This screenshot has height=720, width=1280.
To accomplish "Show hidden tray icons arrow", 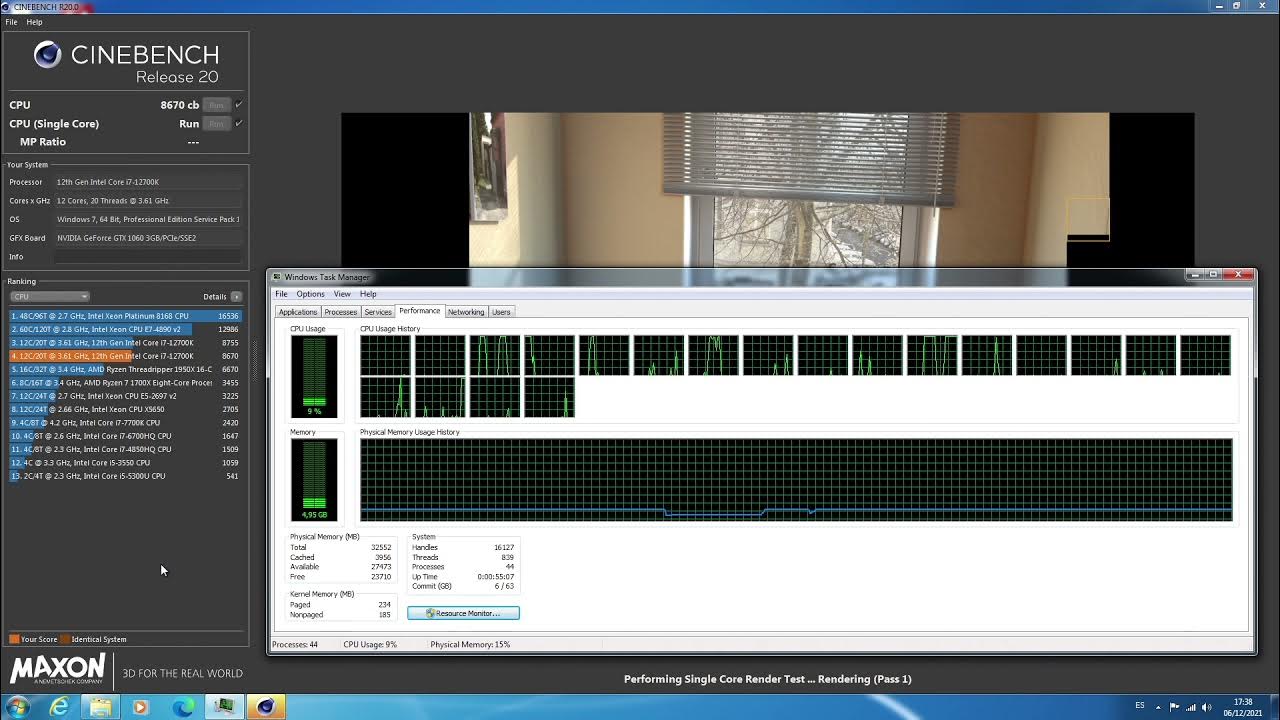I will [x=1160, y=707].
